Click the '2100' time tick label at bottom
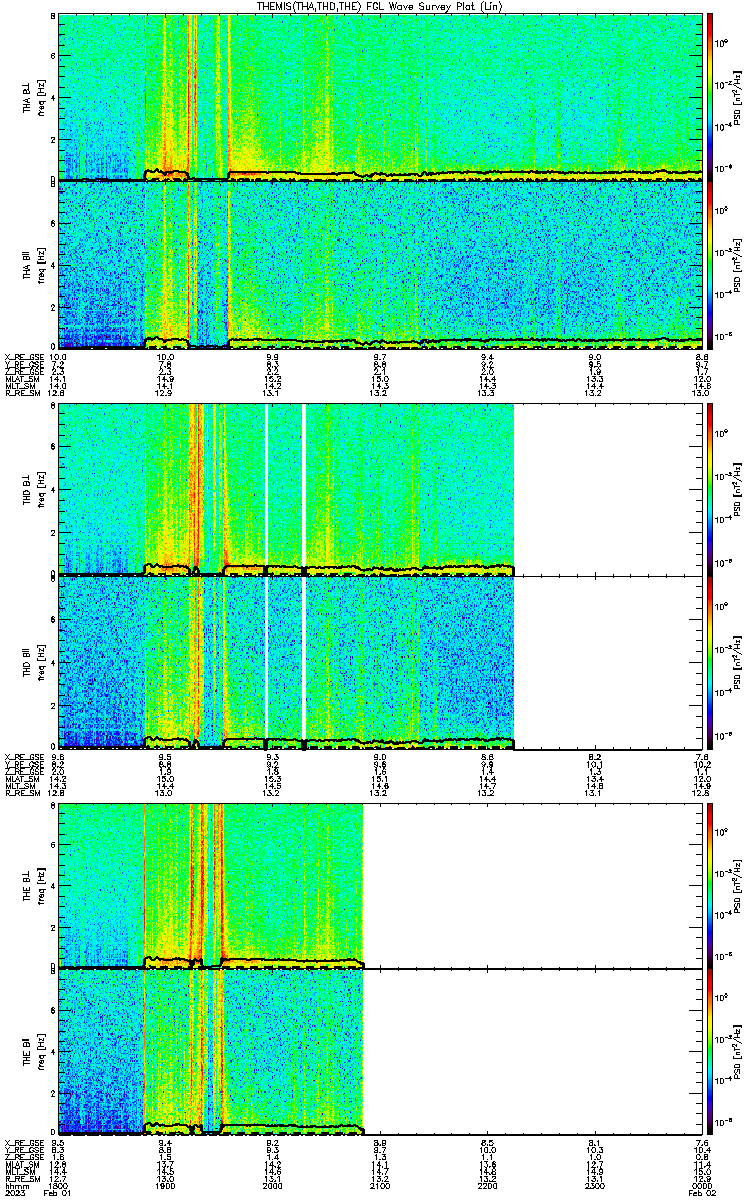 point(381,1186)
